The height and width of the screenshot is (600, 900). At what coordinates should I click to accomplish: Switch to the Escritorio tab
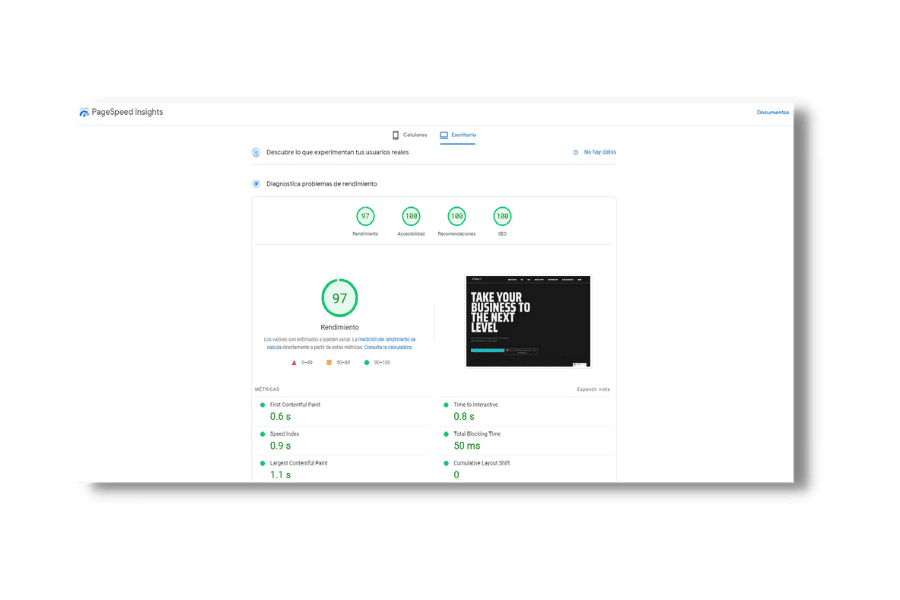458,134
